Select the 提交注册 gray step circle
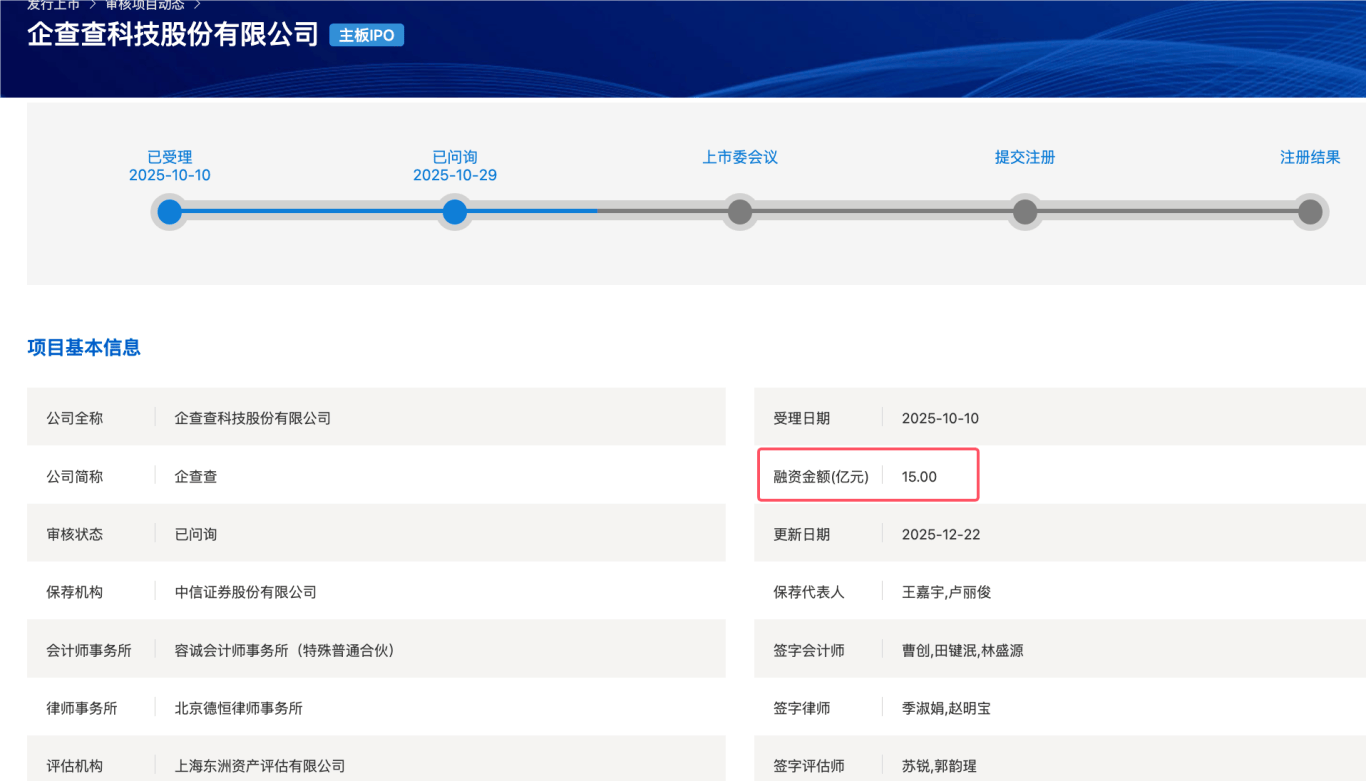The height and width of the screenshot is (781, 1366). pos(1025,212)
